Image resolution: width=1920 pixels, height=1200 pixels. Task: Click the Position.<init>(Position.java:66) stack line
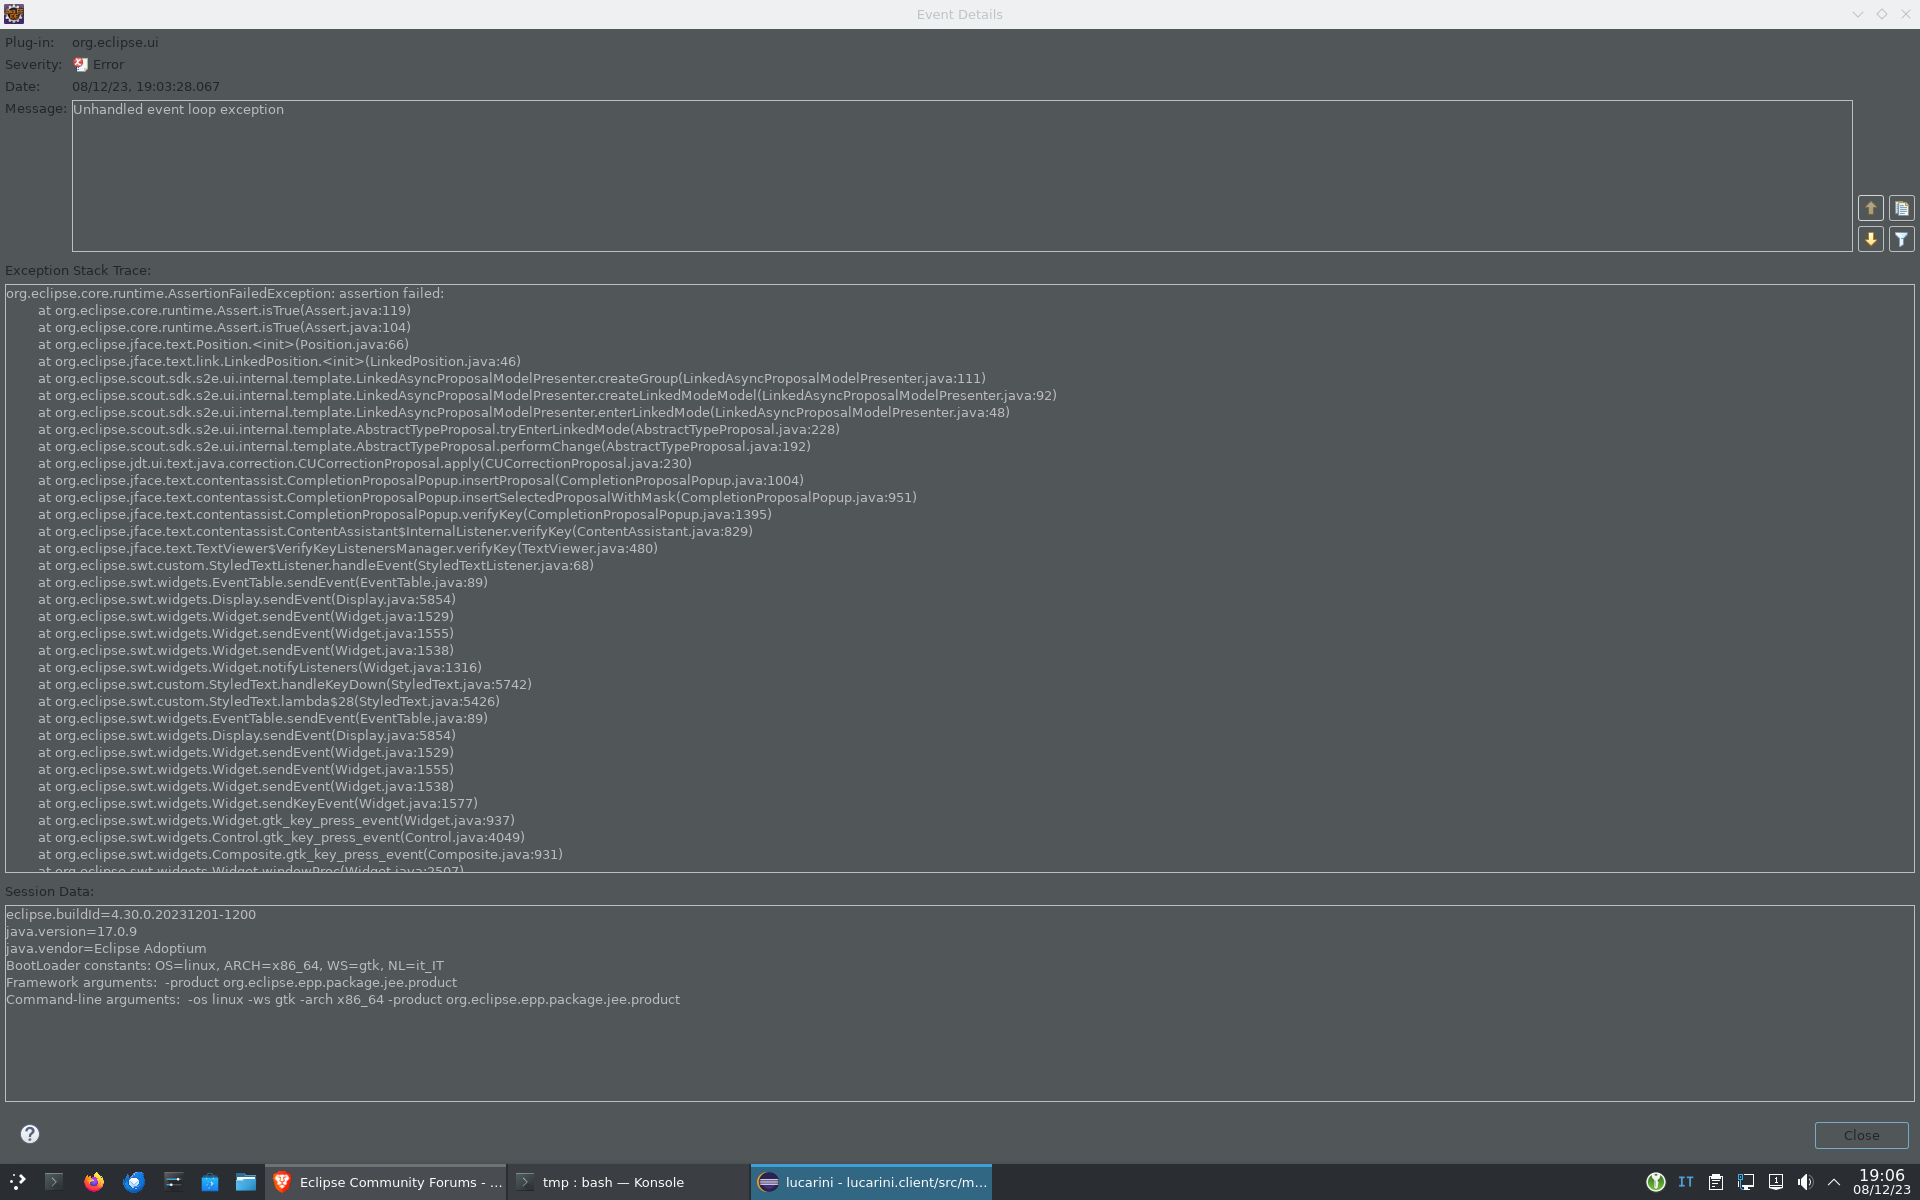click(x=223, y=345)
